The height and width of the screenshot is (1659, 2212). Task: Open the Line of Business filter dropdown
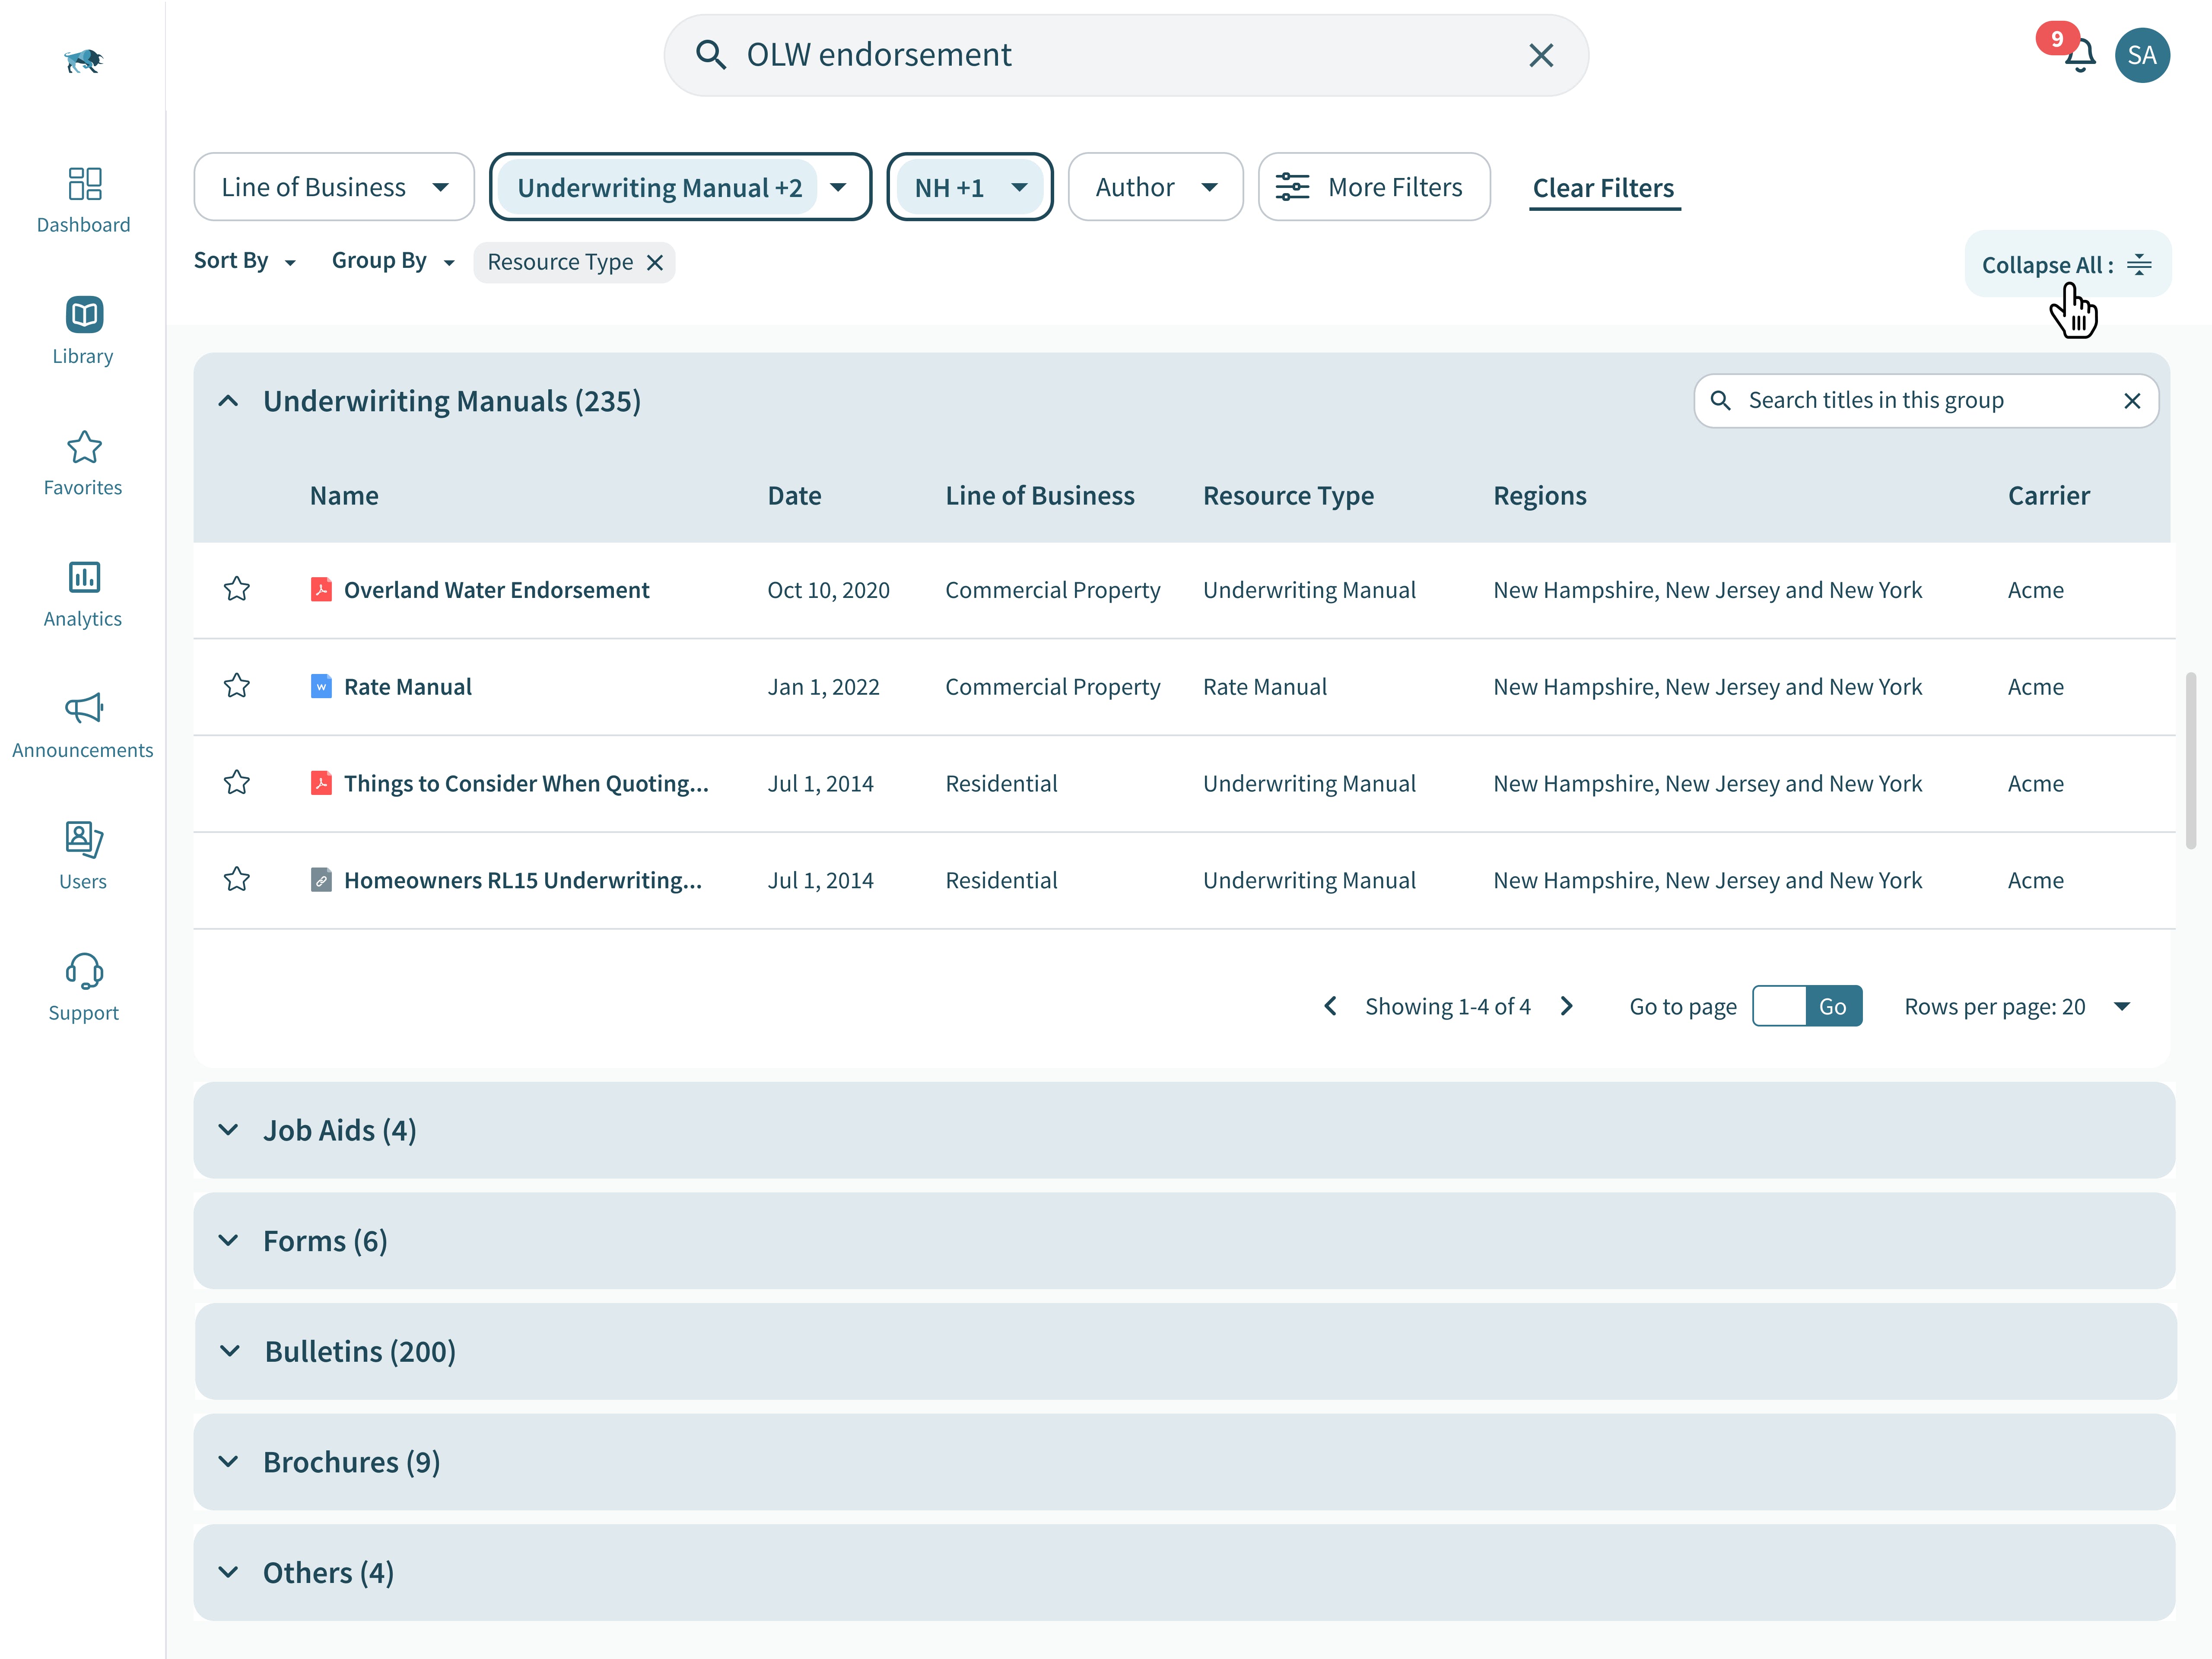(334, 187)
